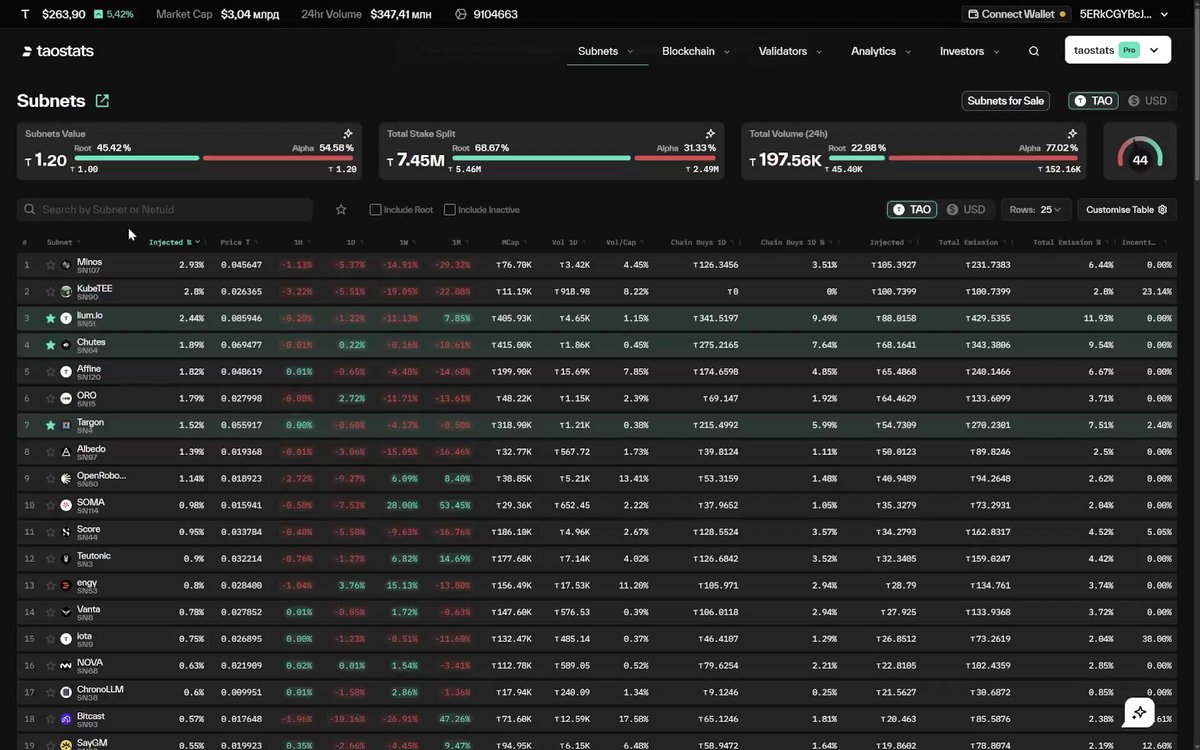Expand the taostats Pro account dropdown
The width and height of the screenshot is (1200, 750).
[1118, 50]
